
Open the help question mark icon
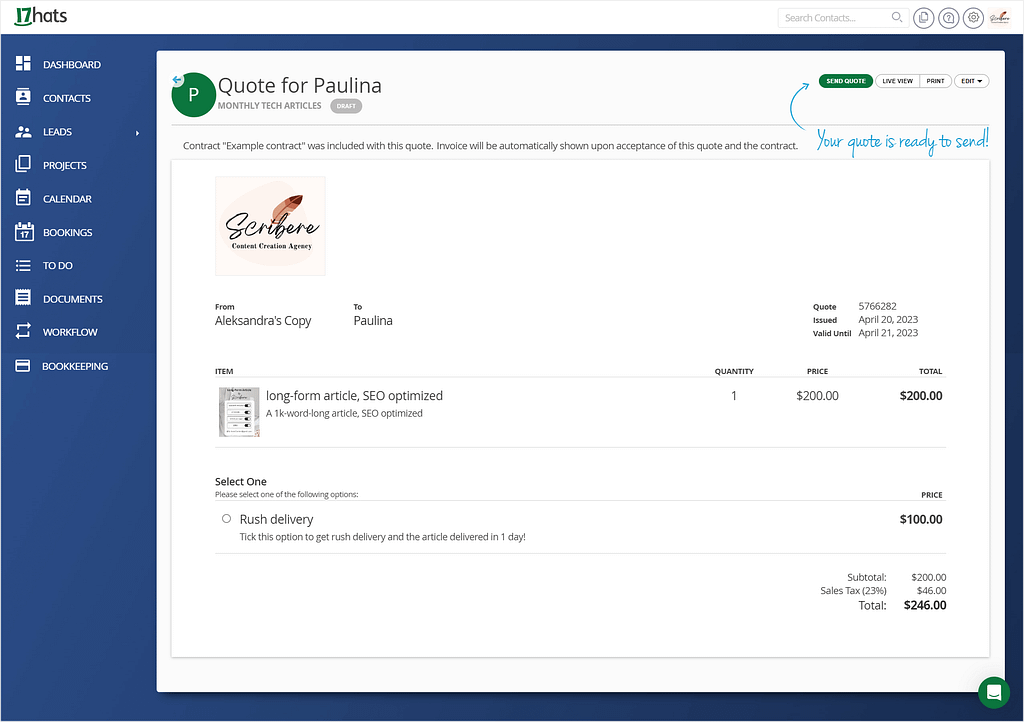(x=948, y=18)
